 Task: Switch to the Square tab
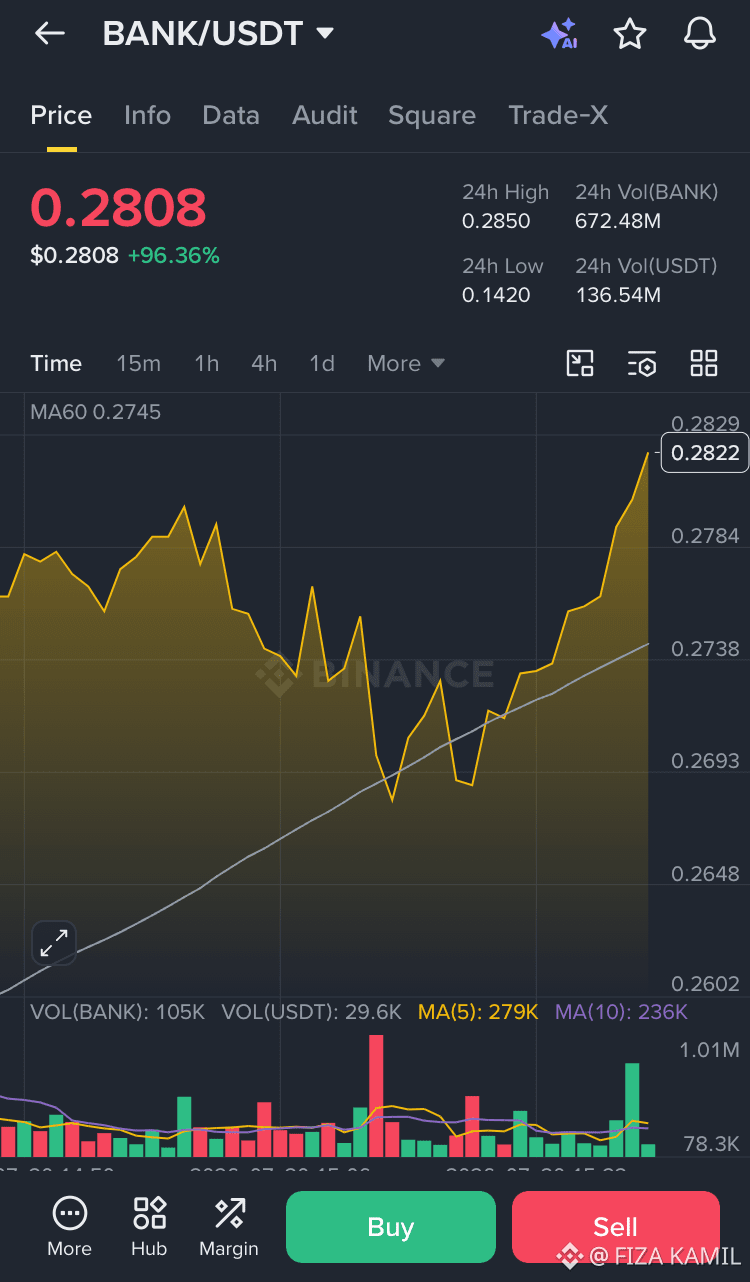click(x=432, y=116)
